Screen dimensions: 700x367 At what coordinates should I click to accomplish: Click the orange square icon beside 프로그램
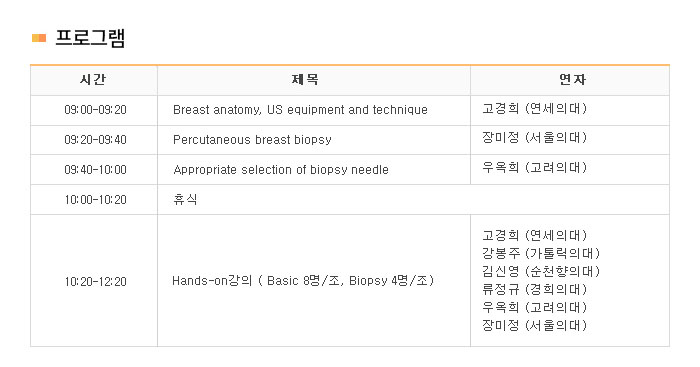coord(39,38)
